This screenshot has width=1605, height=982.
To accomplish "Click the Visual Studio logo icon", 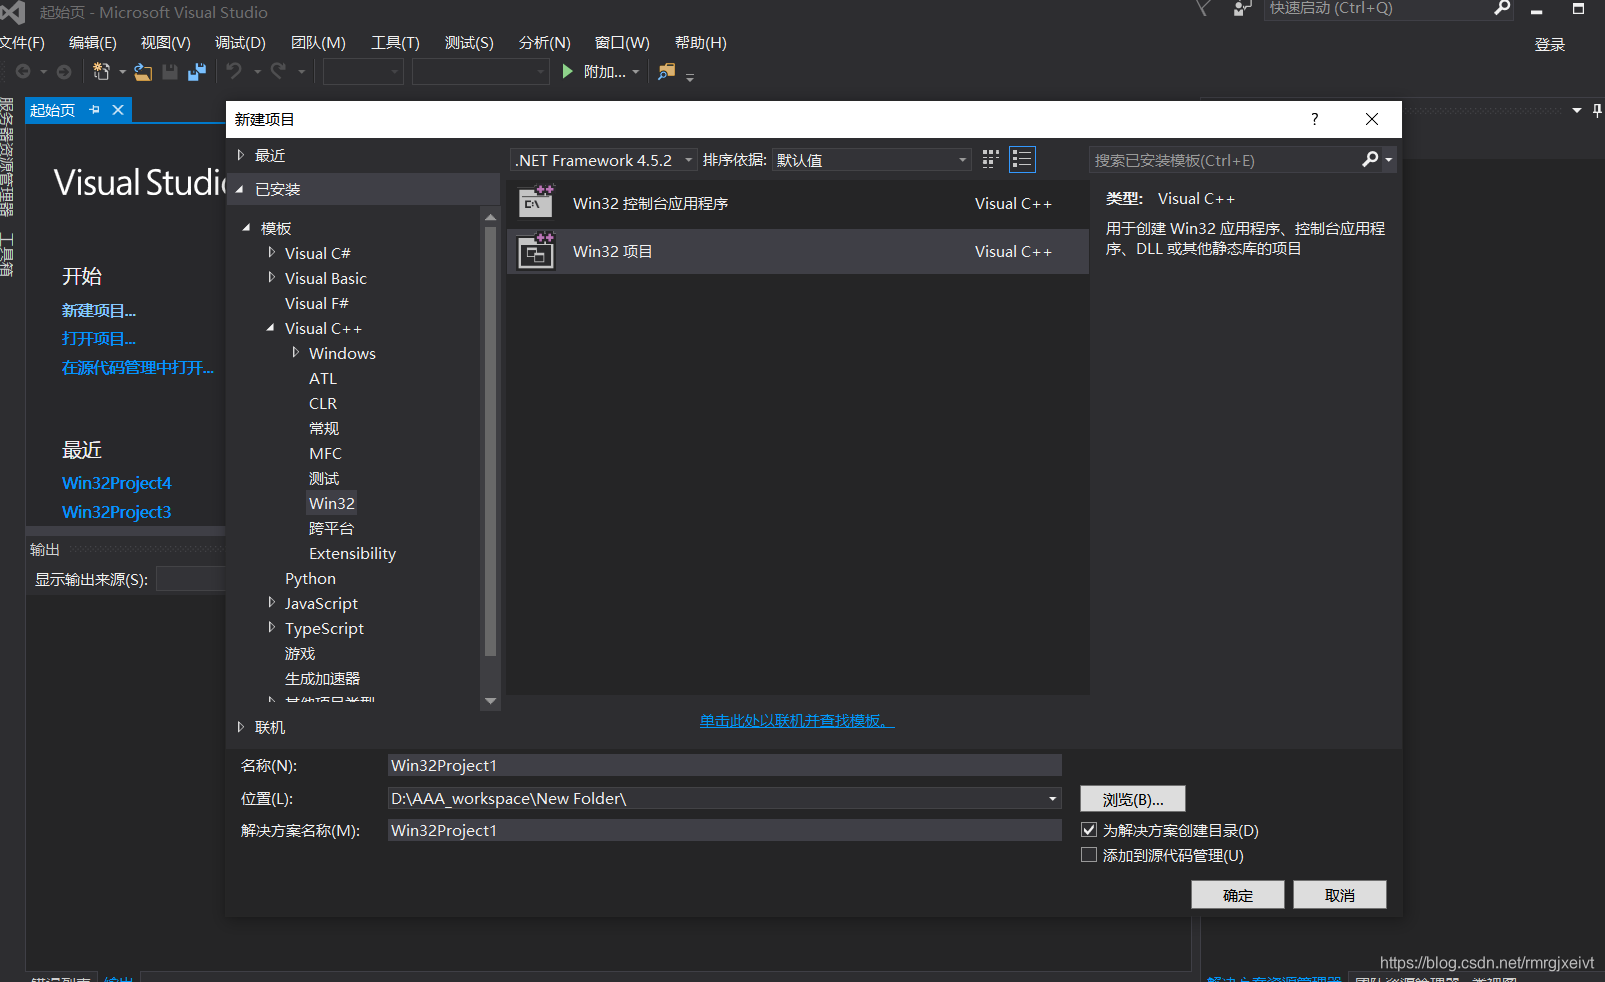I will coord(13,12).
